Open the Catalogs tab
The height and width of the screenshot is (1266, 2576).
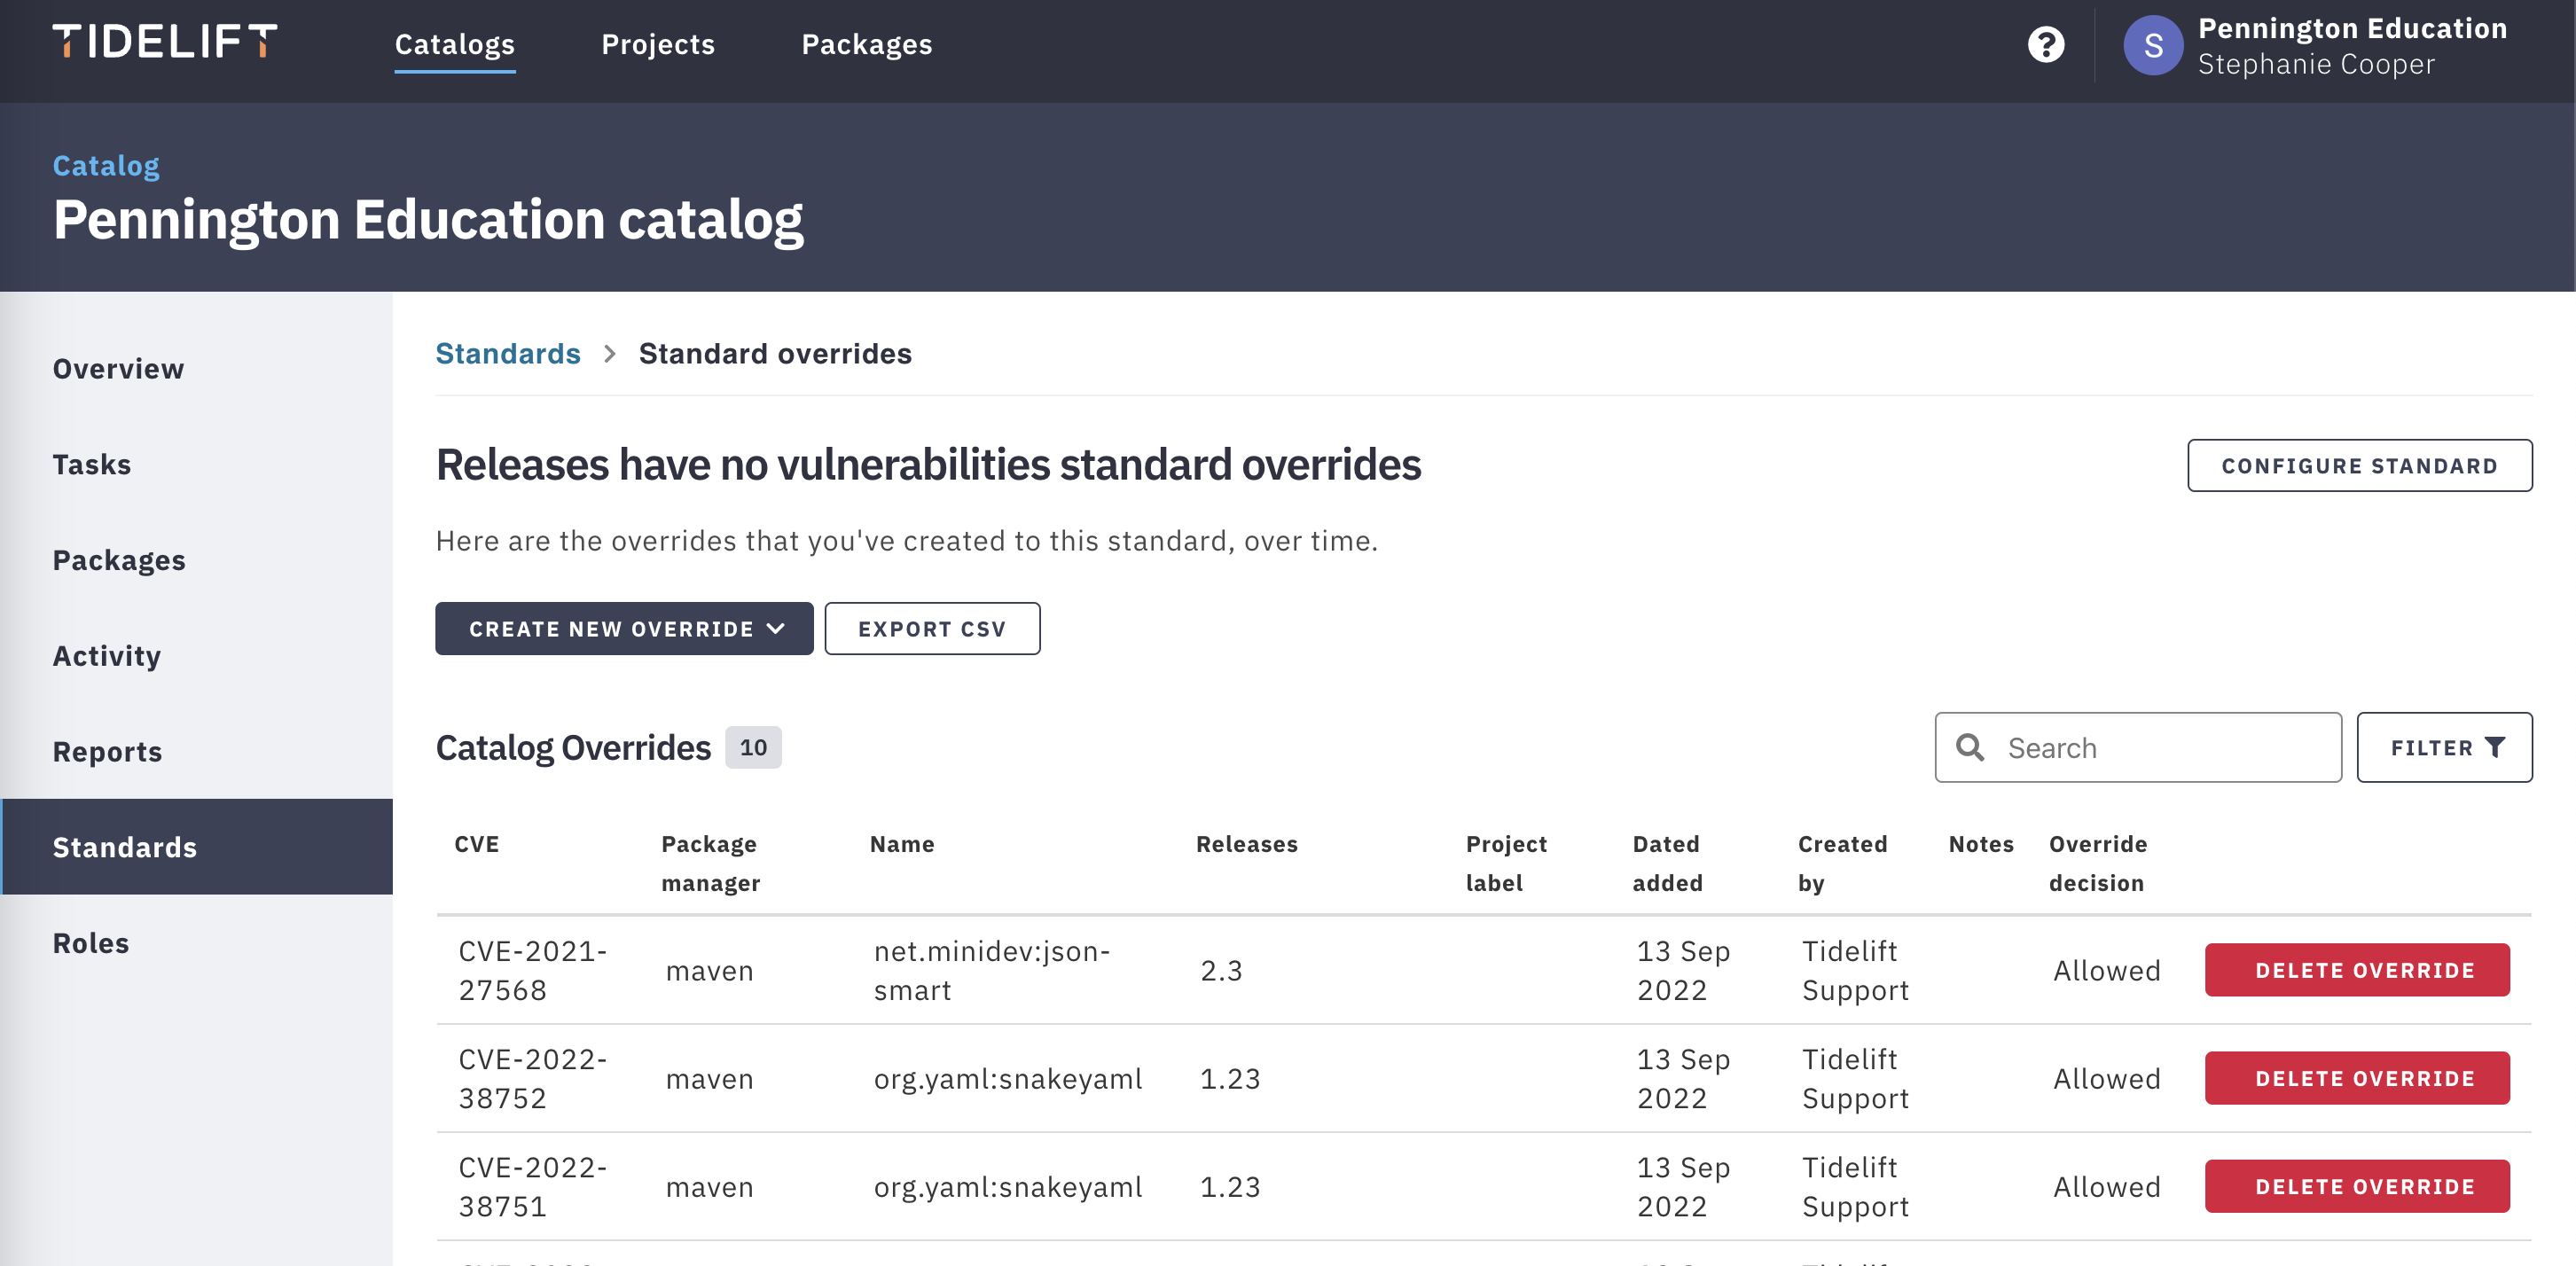click(x=455, y=44)
